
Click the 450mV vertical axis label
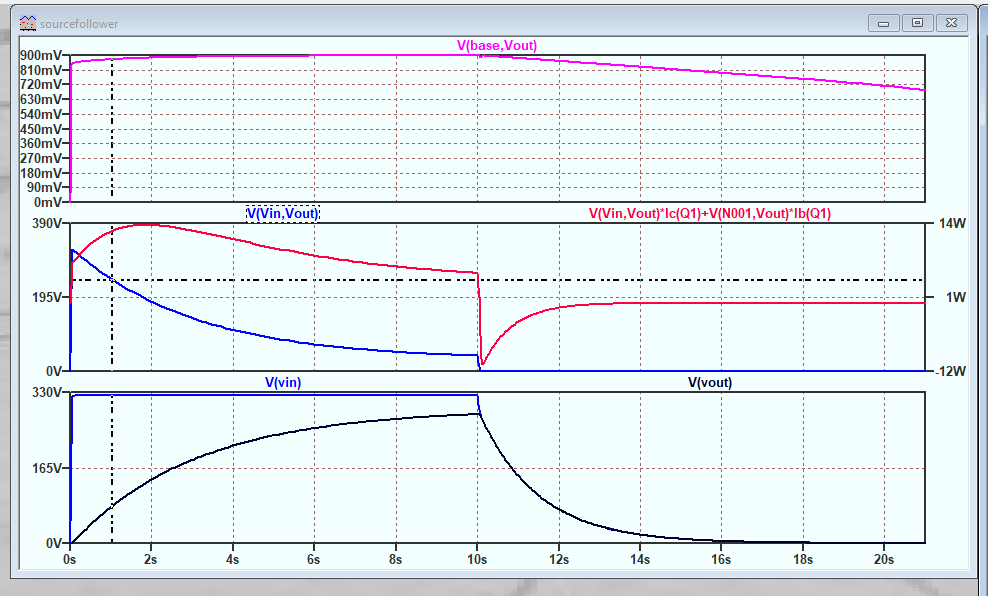coord(41,129)
